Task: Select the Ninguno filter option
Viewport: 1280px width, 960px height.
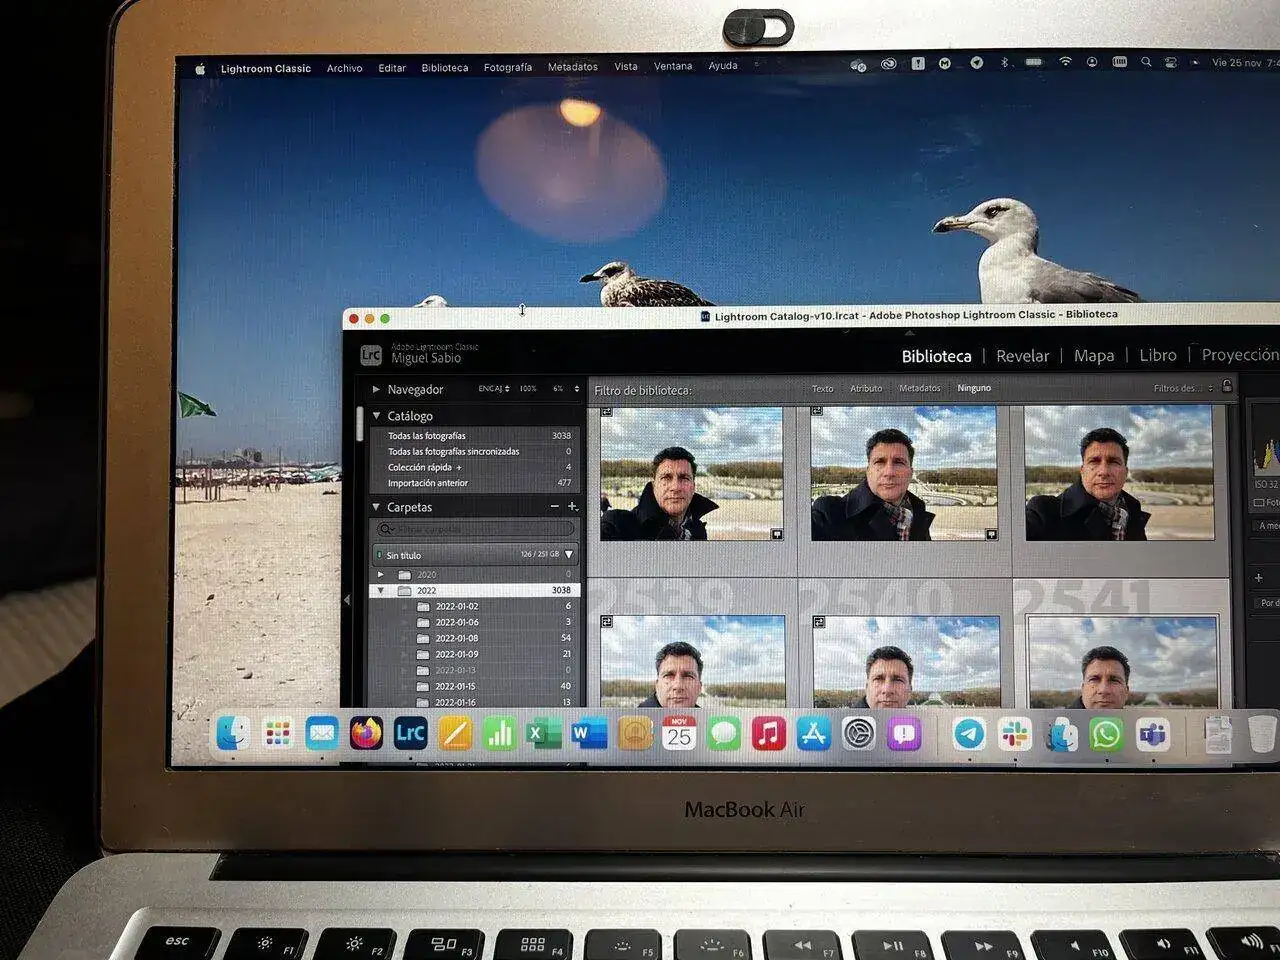Action: pos(973,388)
